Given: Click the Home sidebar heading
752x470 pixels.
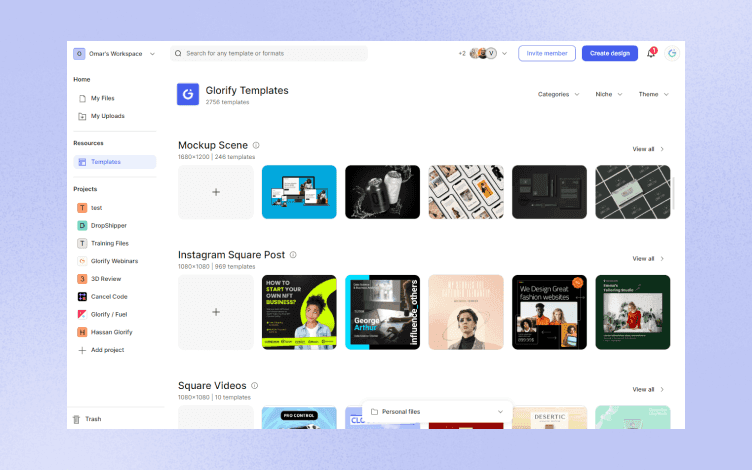Looking at the screenshot, I should point(82,79).
